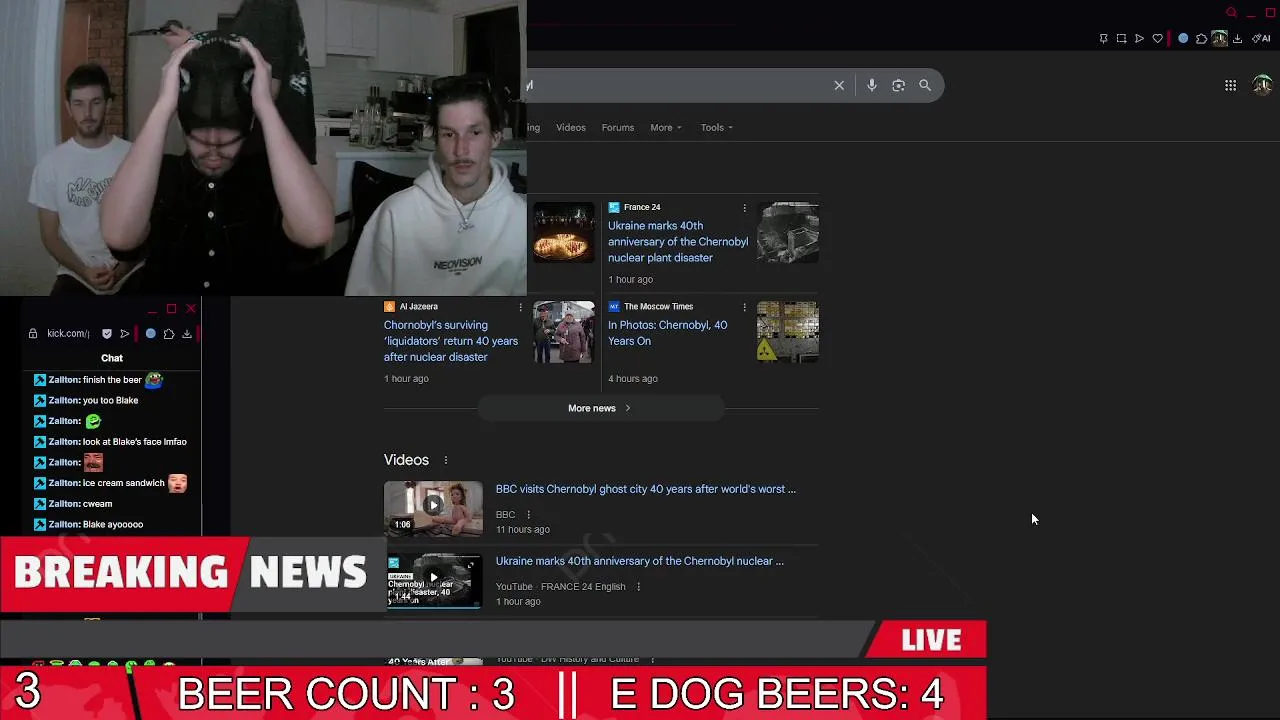Expand the More search filters dropdown

pos(666,128)
